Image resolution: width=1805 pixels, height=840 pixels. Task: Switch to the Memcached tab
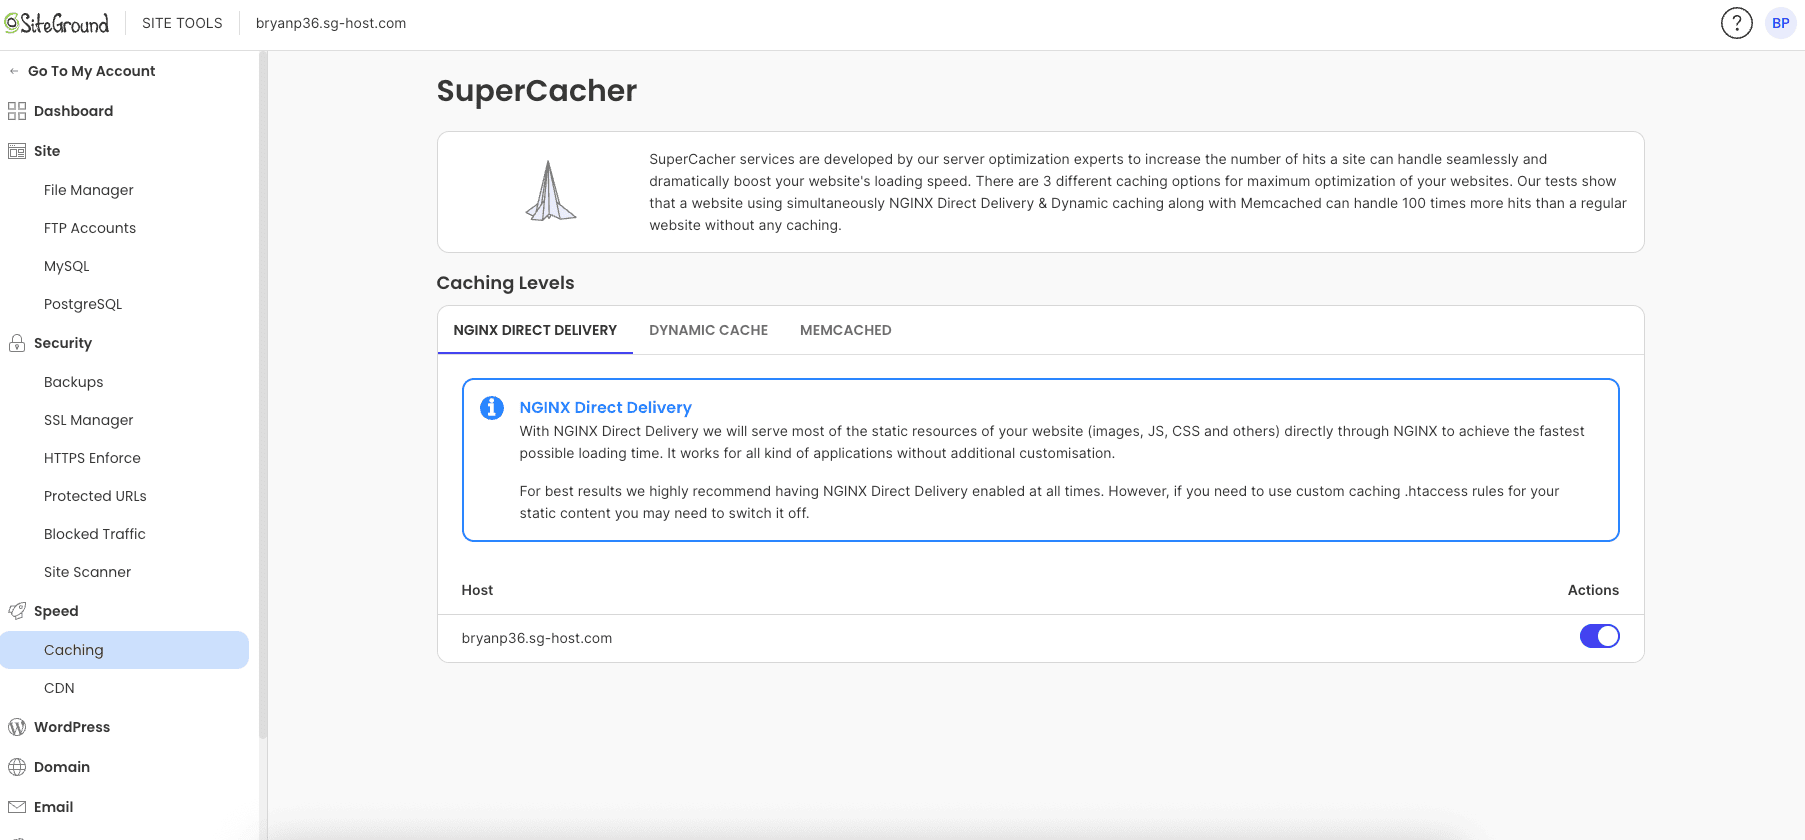(846, 330)
